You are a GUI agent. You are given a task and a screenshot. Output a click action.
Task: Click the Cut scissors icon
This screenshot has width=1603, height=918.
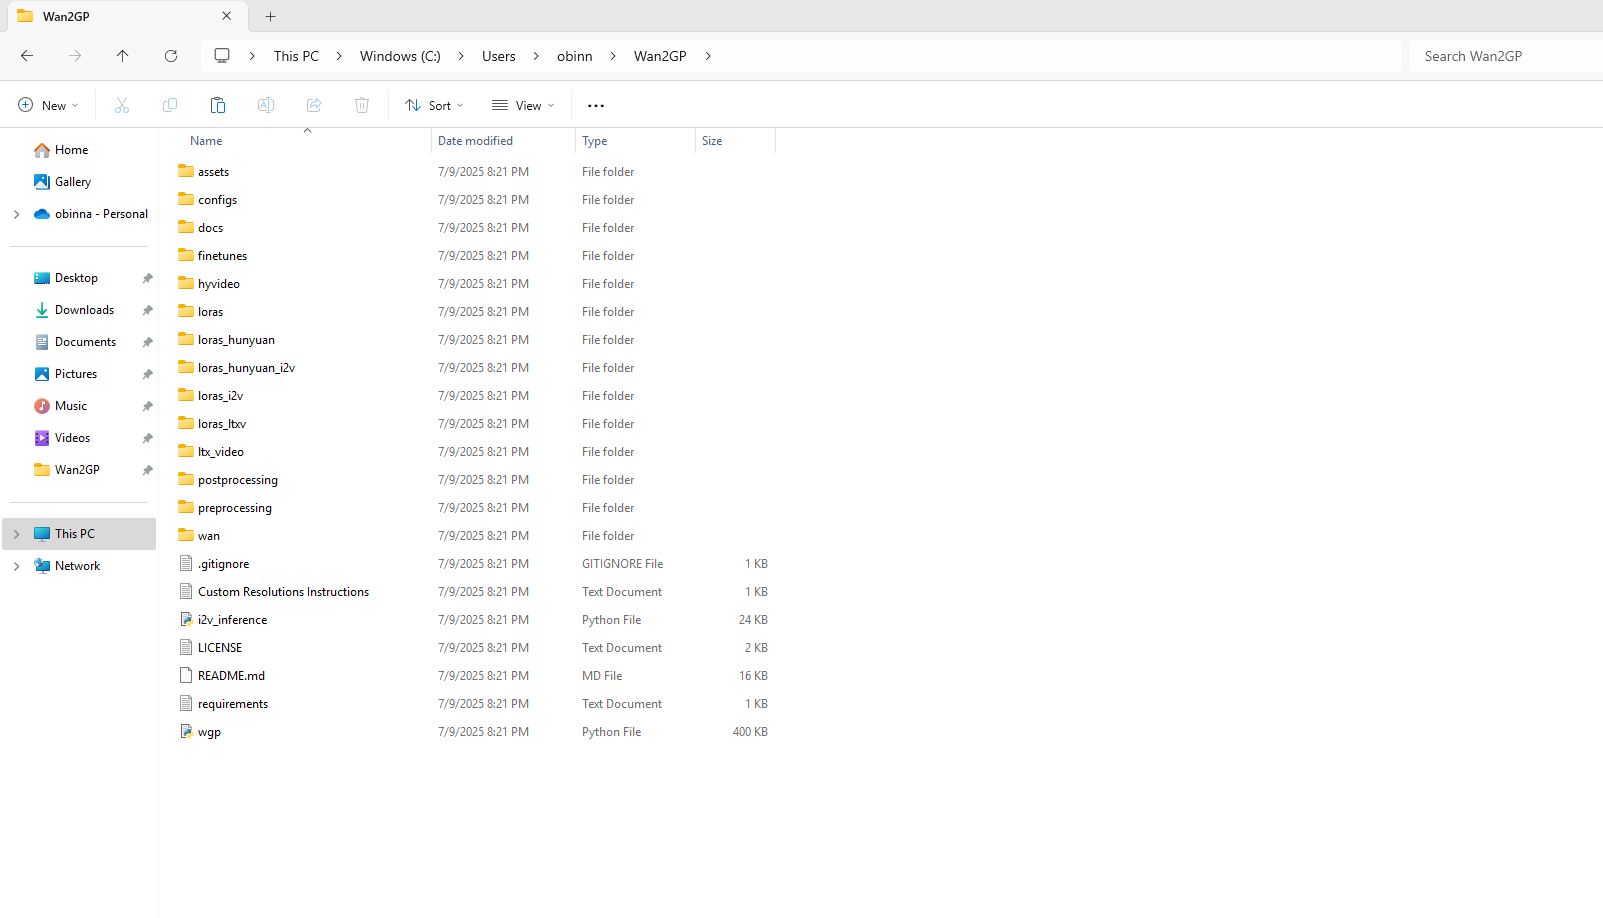coord(122,105)
